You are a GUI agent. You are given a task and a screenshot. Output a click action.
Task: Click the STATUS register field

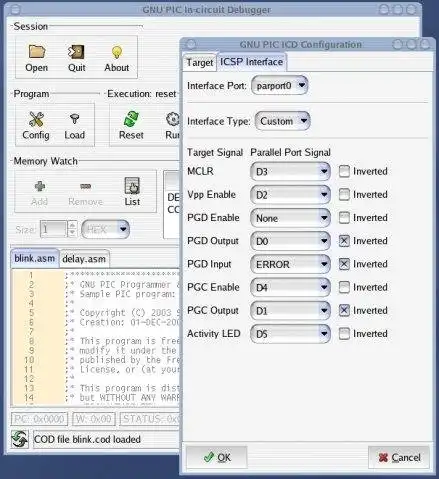point(150,419)
